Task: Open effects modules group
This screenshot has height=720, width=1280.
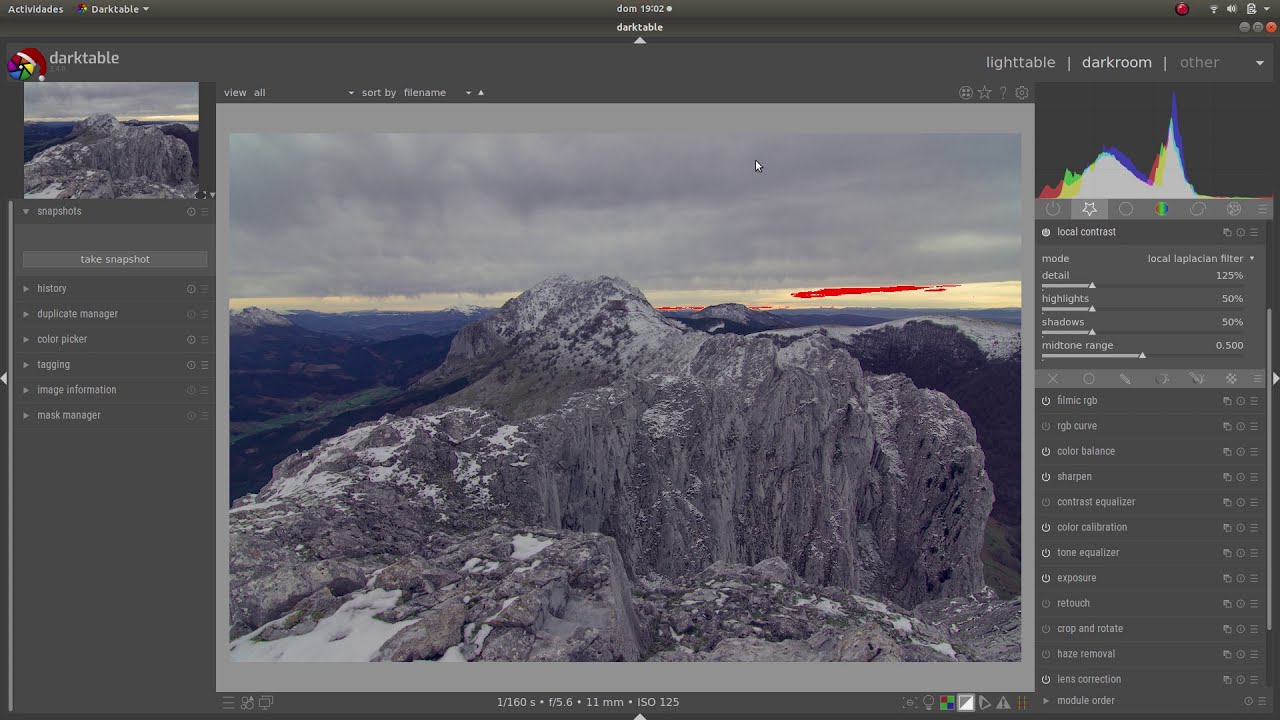Action: coord(1234,209)
